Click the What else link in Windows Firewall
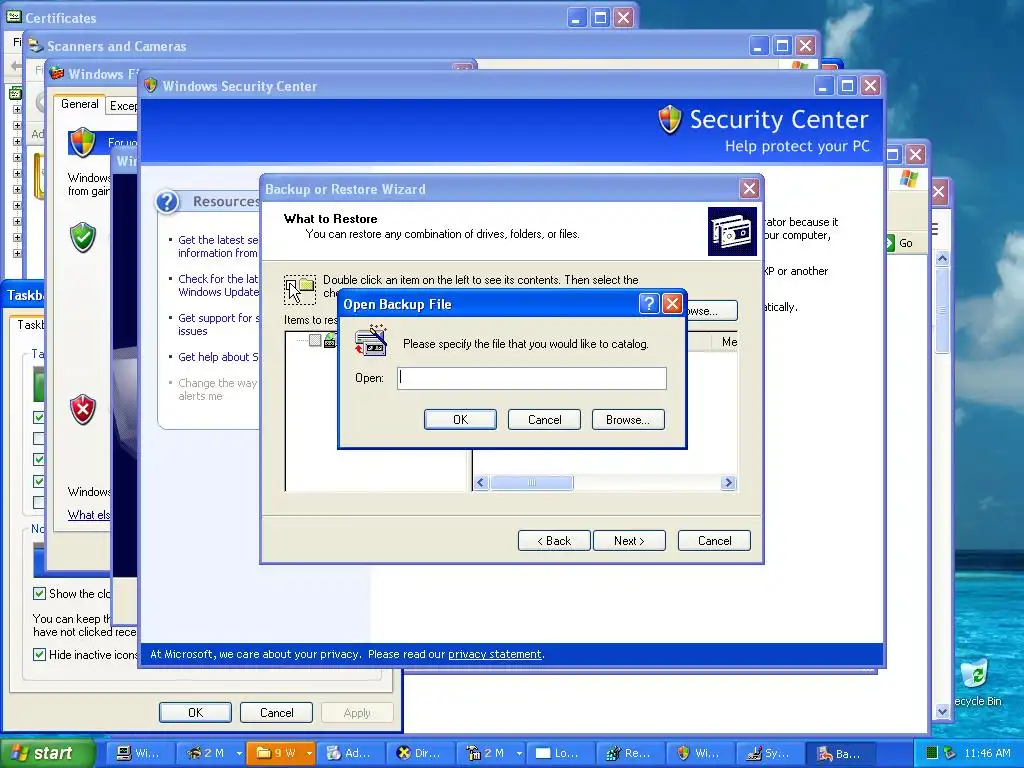Image resolution: width=1024 pixels, height=768 pixels. pyautogui.click(x=89, y=515)
